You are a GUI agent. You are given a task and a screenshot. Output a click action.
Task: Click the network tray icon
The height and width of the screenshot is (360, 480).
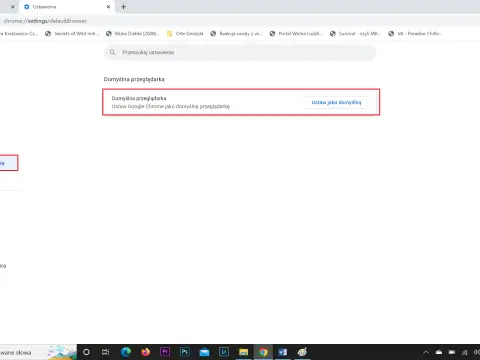tap(465, 352)
